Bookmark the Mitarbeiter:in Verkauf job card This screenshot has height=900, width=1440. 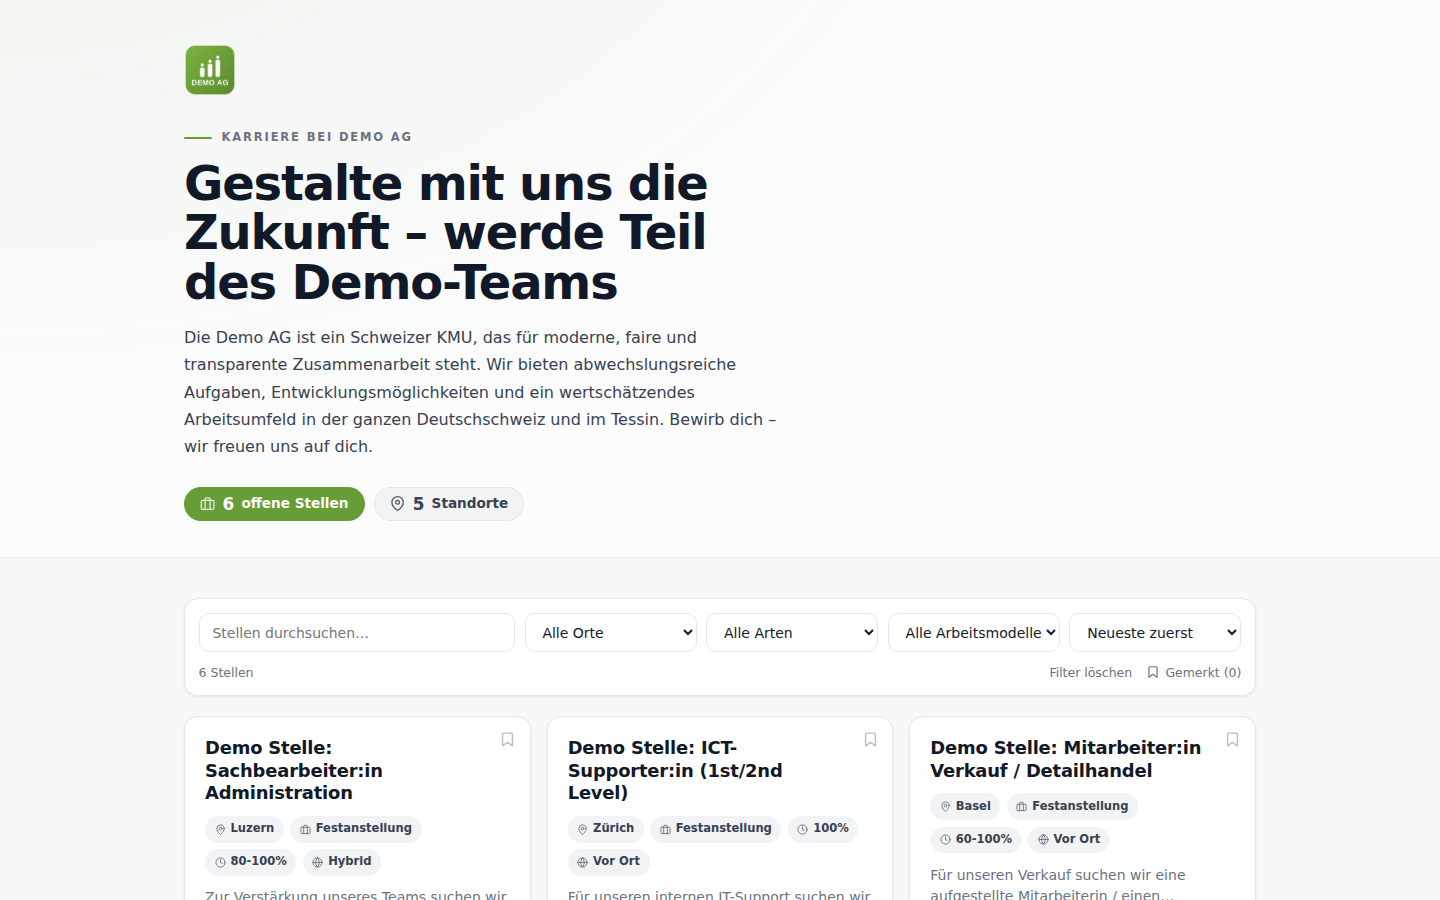click(1232, 740)
